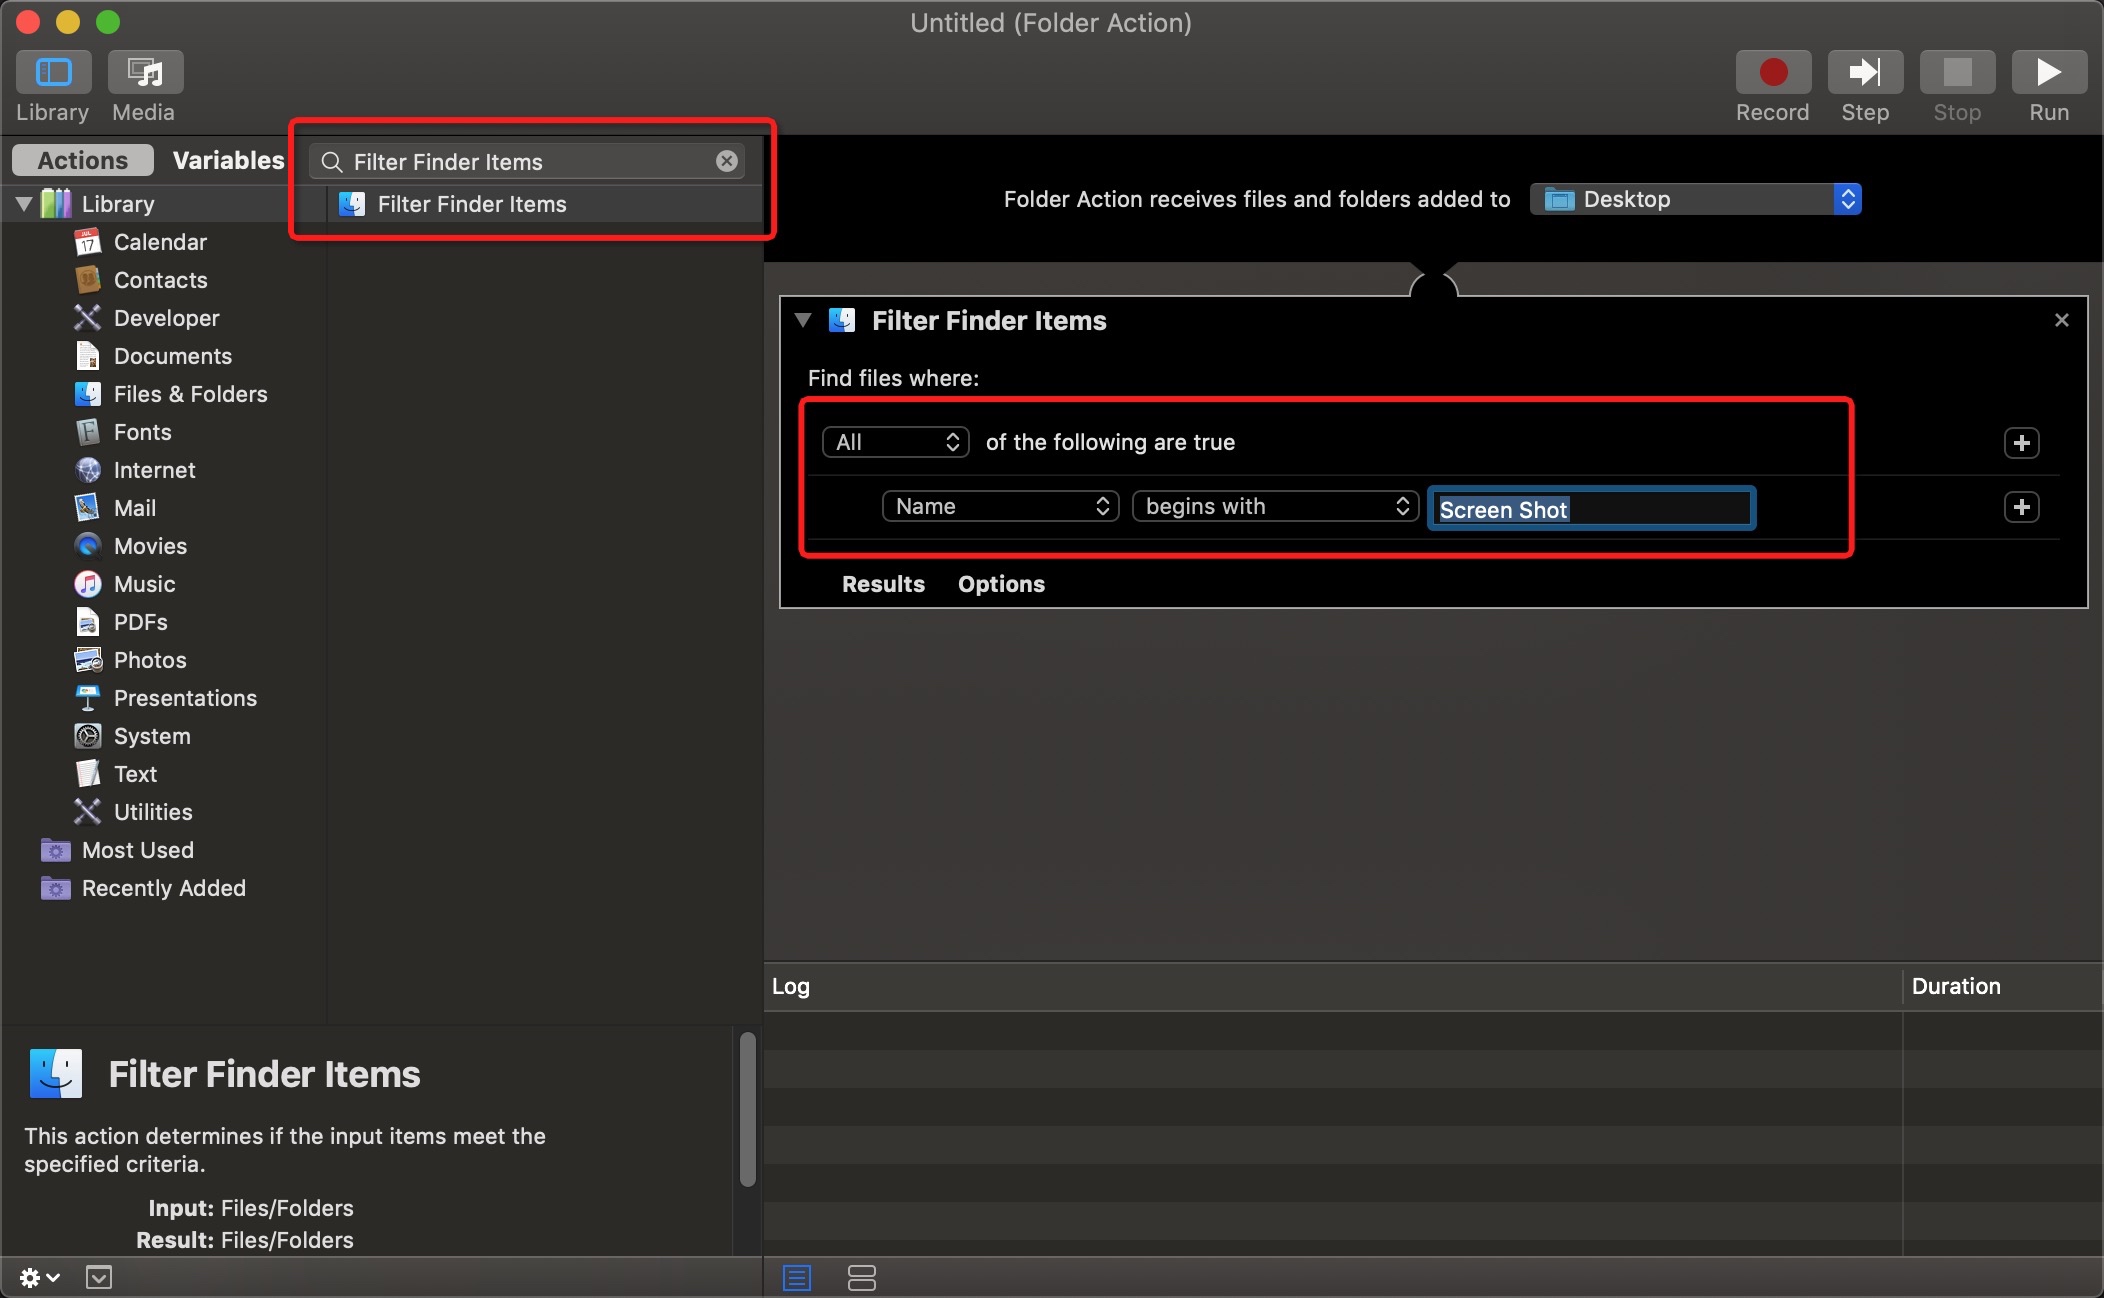Collapse the Filter Finder Items action panel
Screen dimensions: 2104x1298
(802, 320)
